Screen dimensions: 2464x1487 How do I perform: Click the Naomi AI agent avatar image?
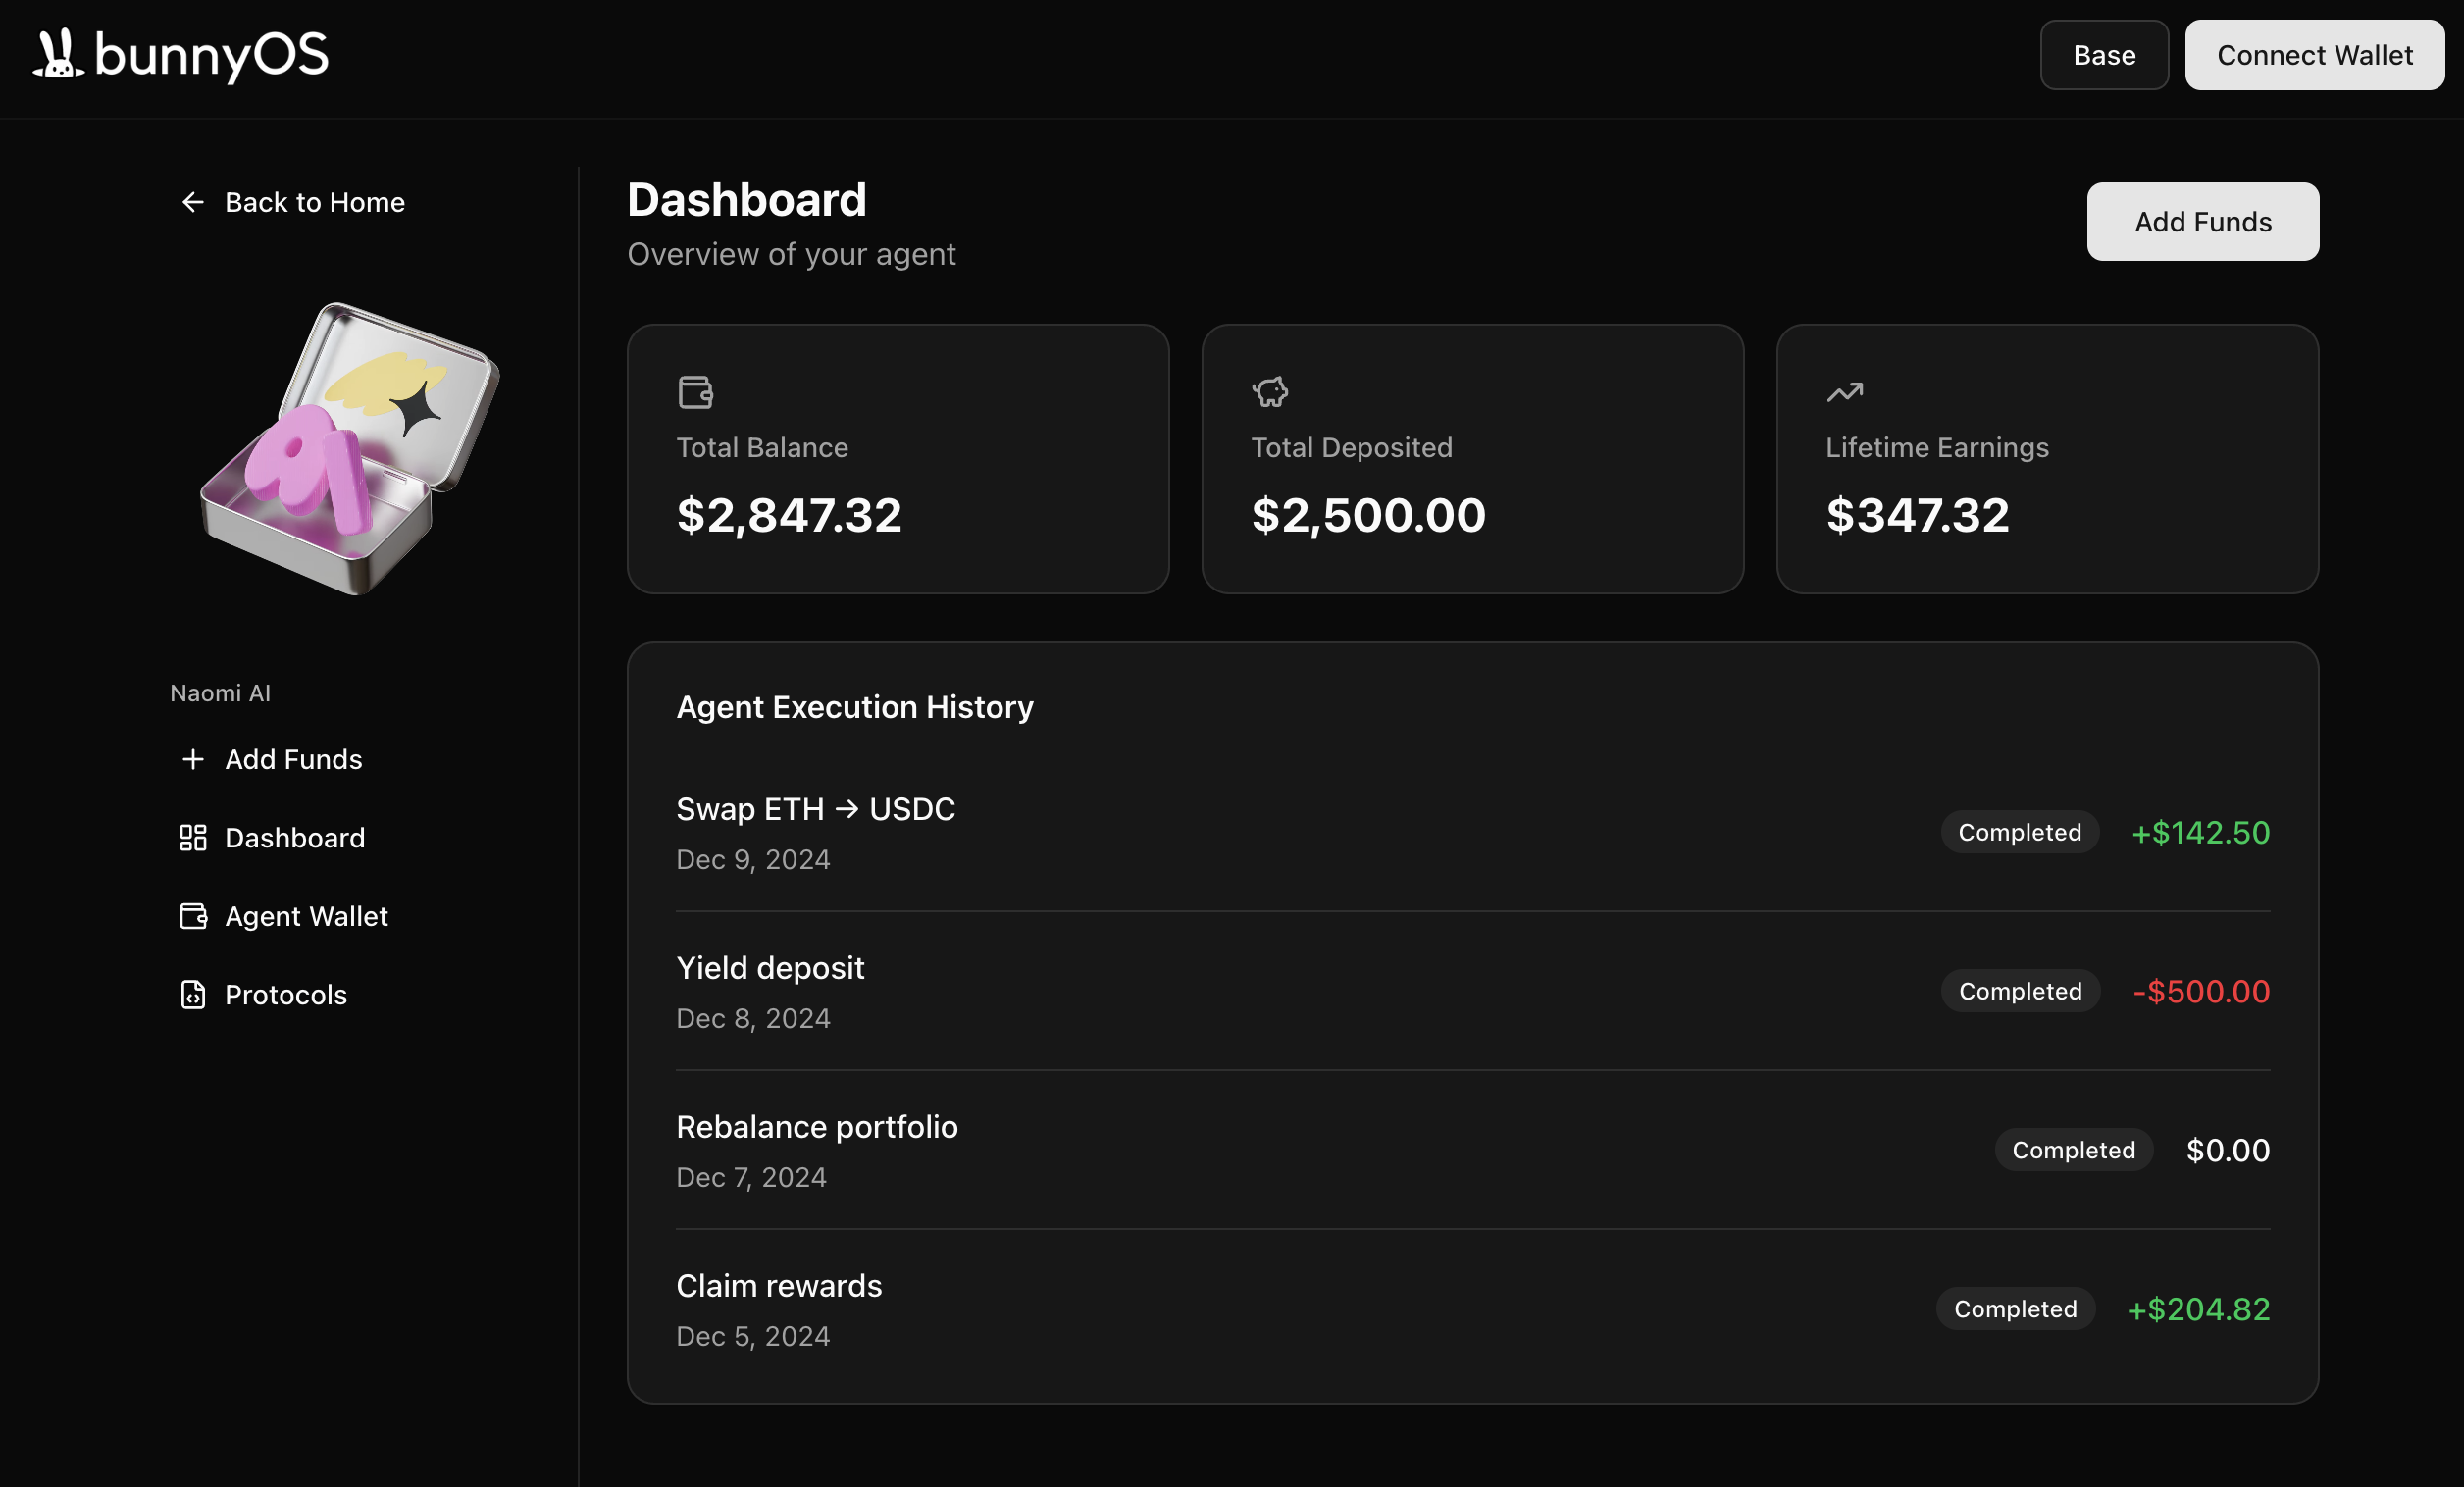tap(349, 449)
